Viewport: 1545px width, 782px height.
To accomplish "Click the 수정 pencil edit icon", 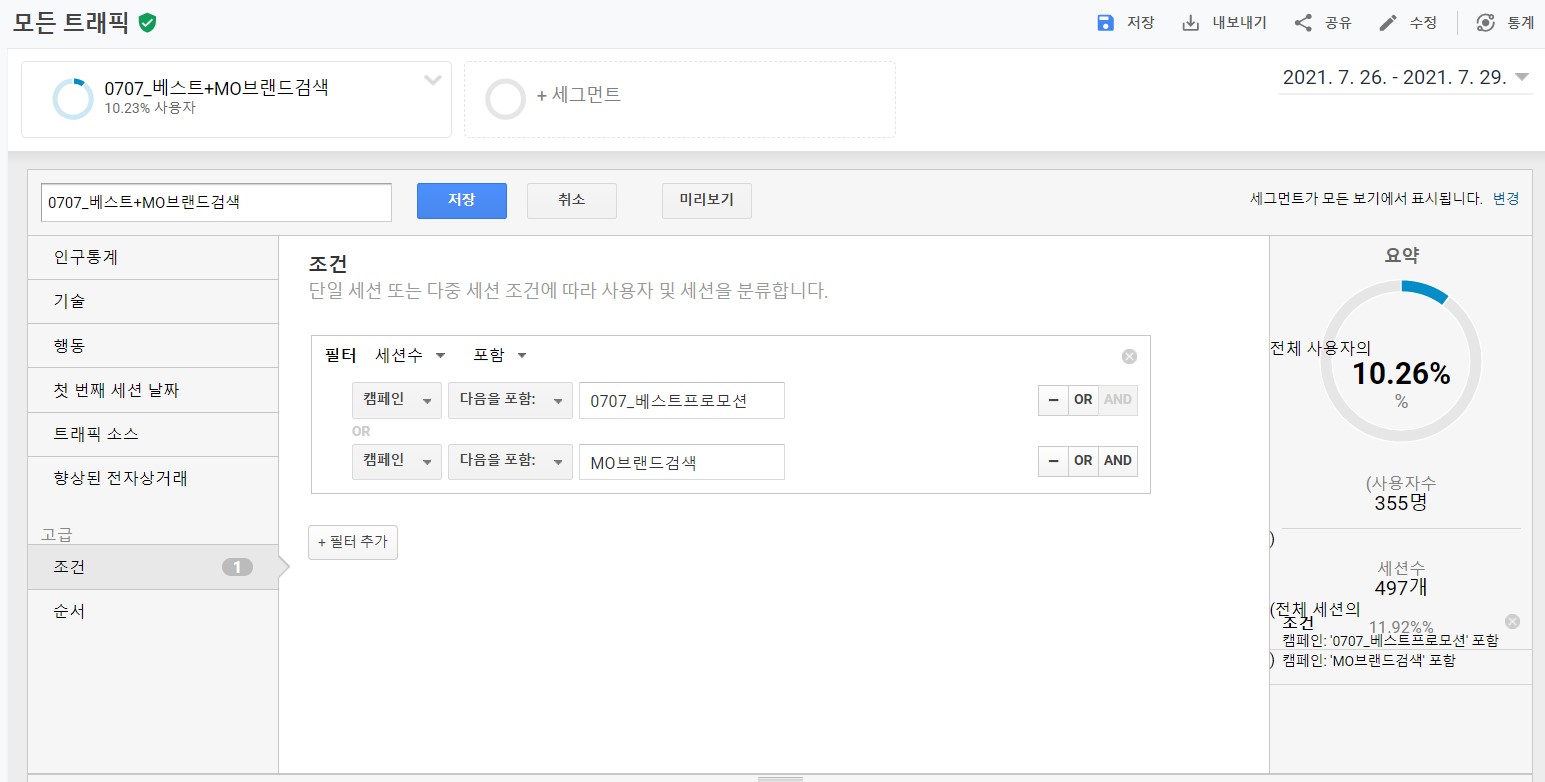I will point(1387,23).
